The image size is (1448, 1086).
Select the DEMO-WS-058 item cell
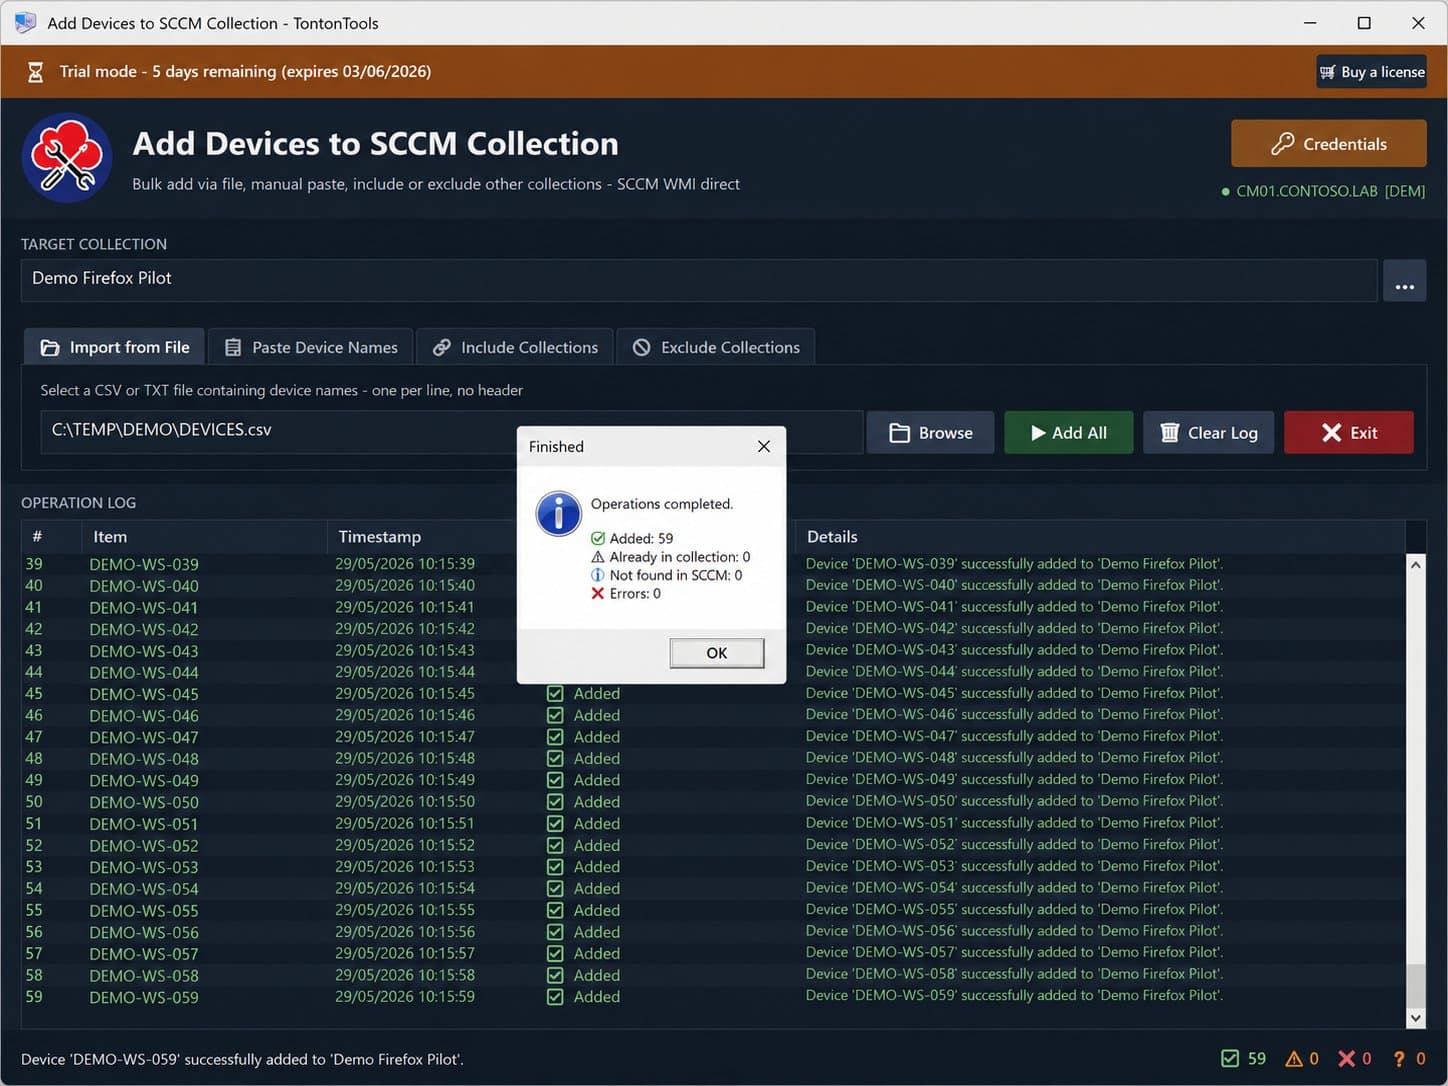click(144, 976)
